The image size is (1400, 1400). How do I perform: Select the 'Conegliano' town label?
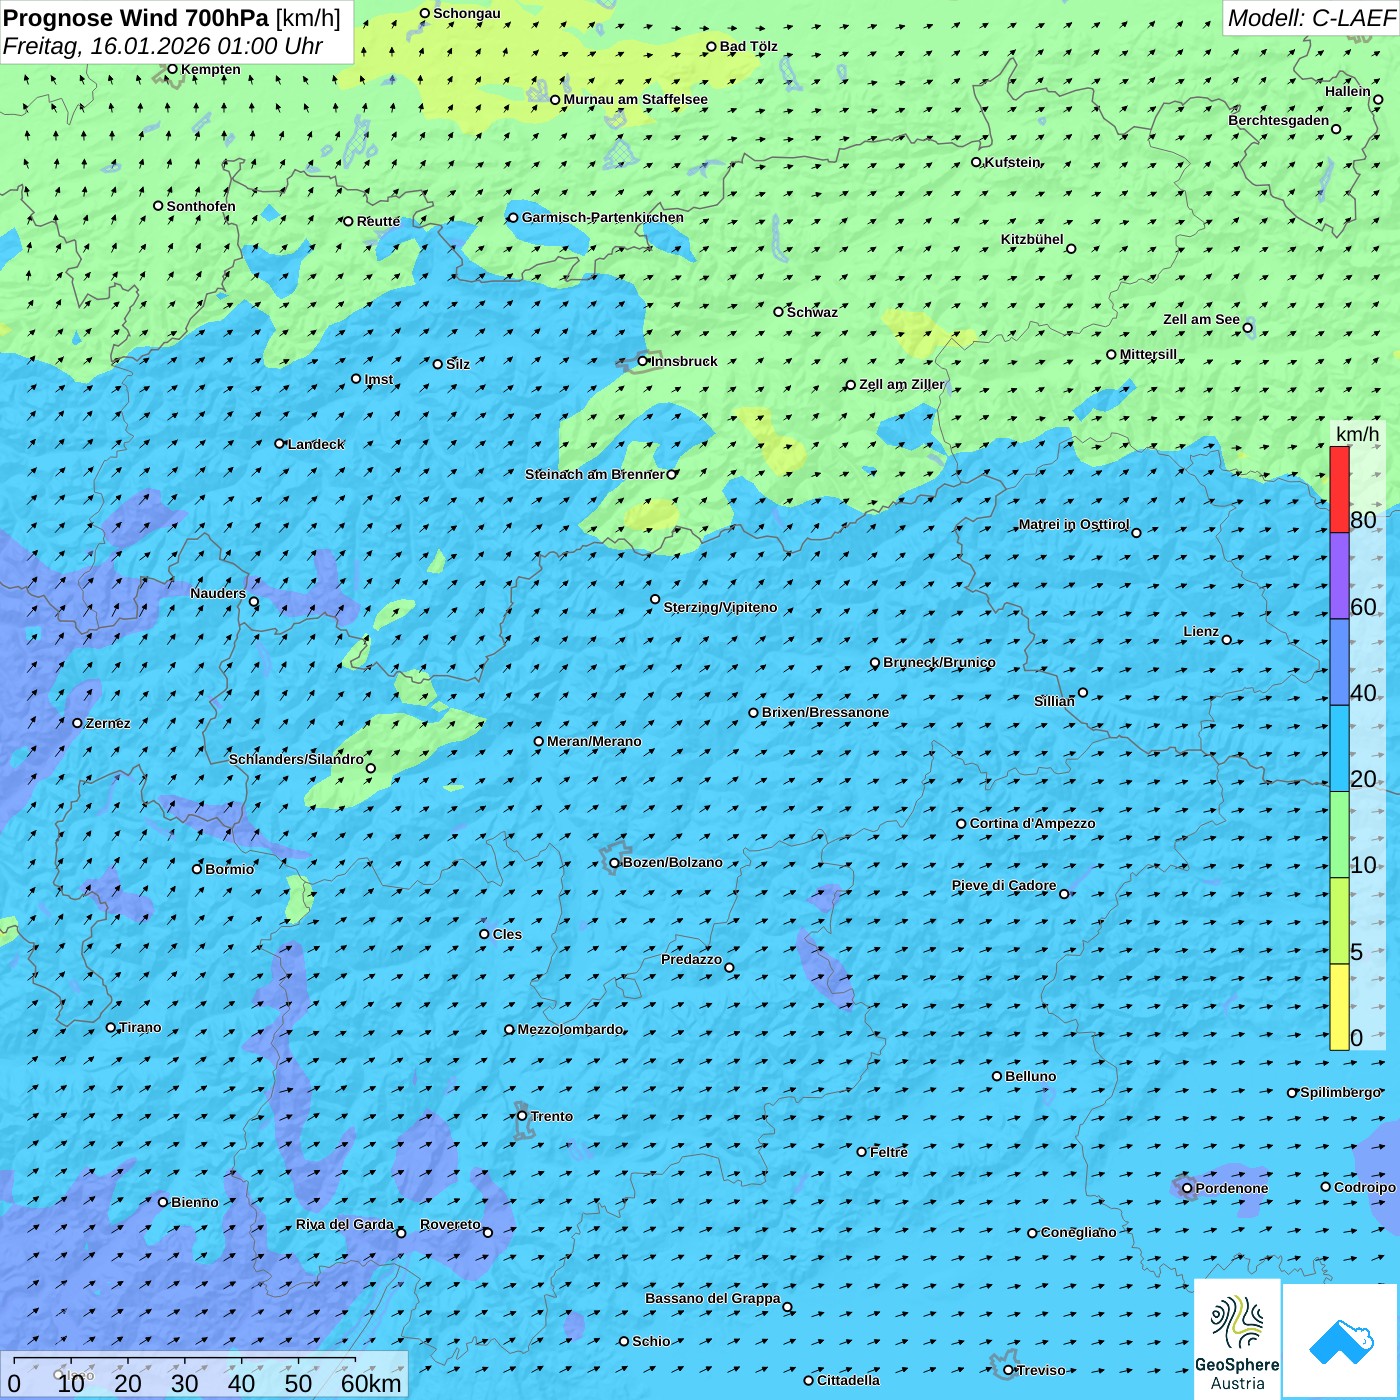click(x=1078, y=1232)
